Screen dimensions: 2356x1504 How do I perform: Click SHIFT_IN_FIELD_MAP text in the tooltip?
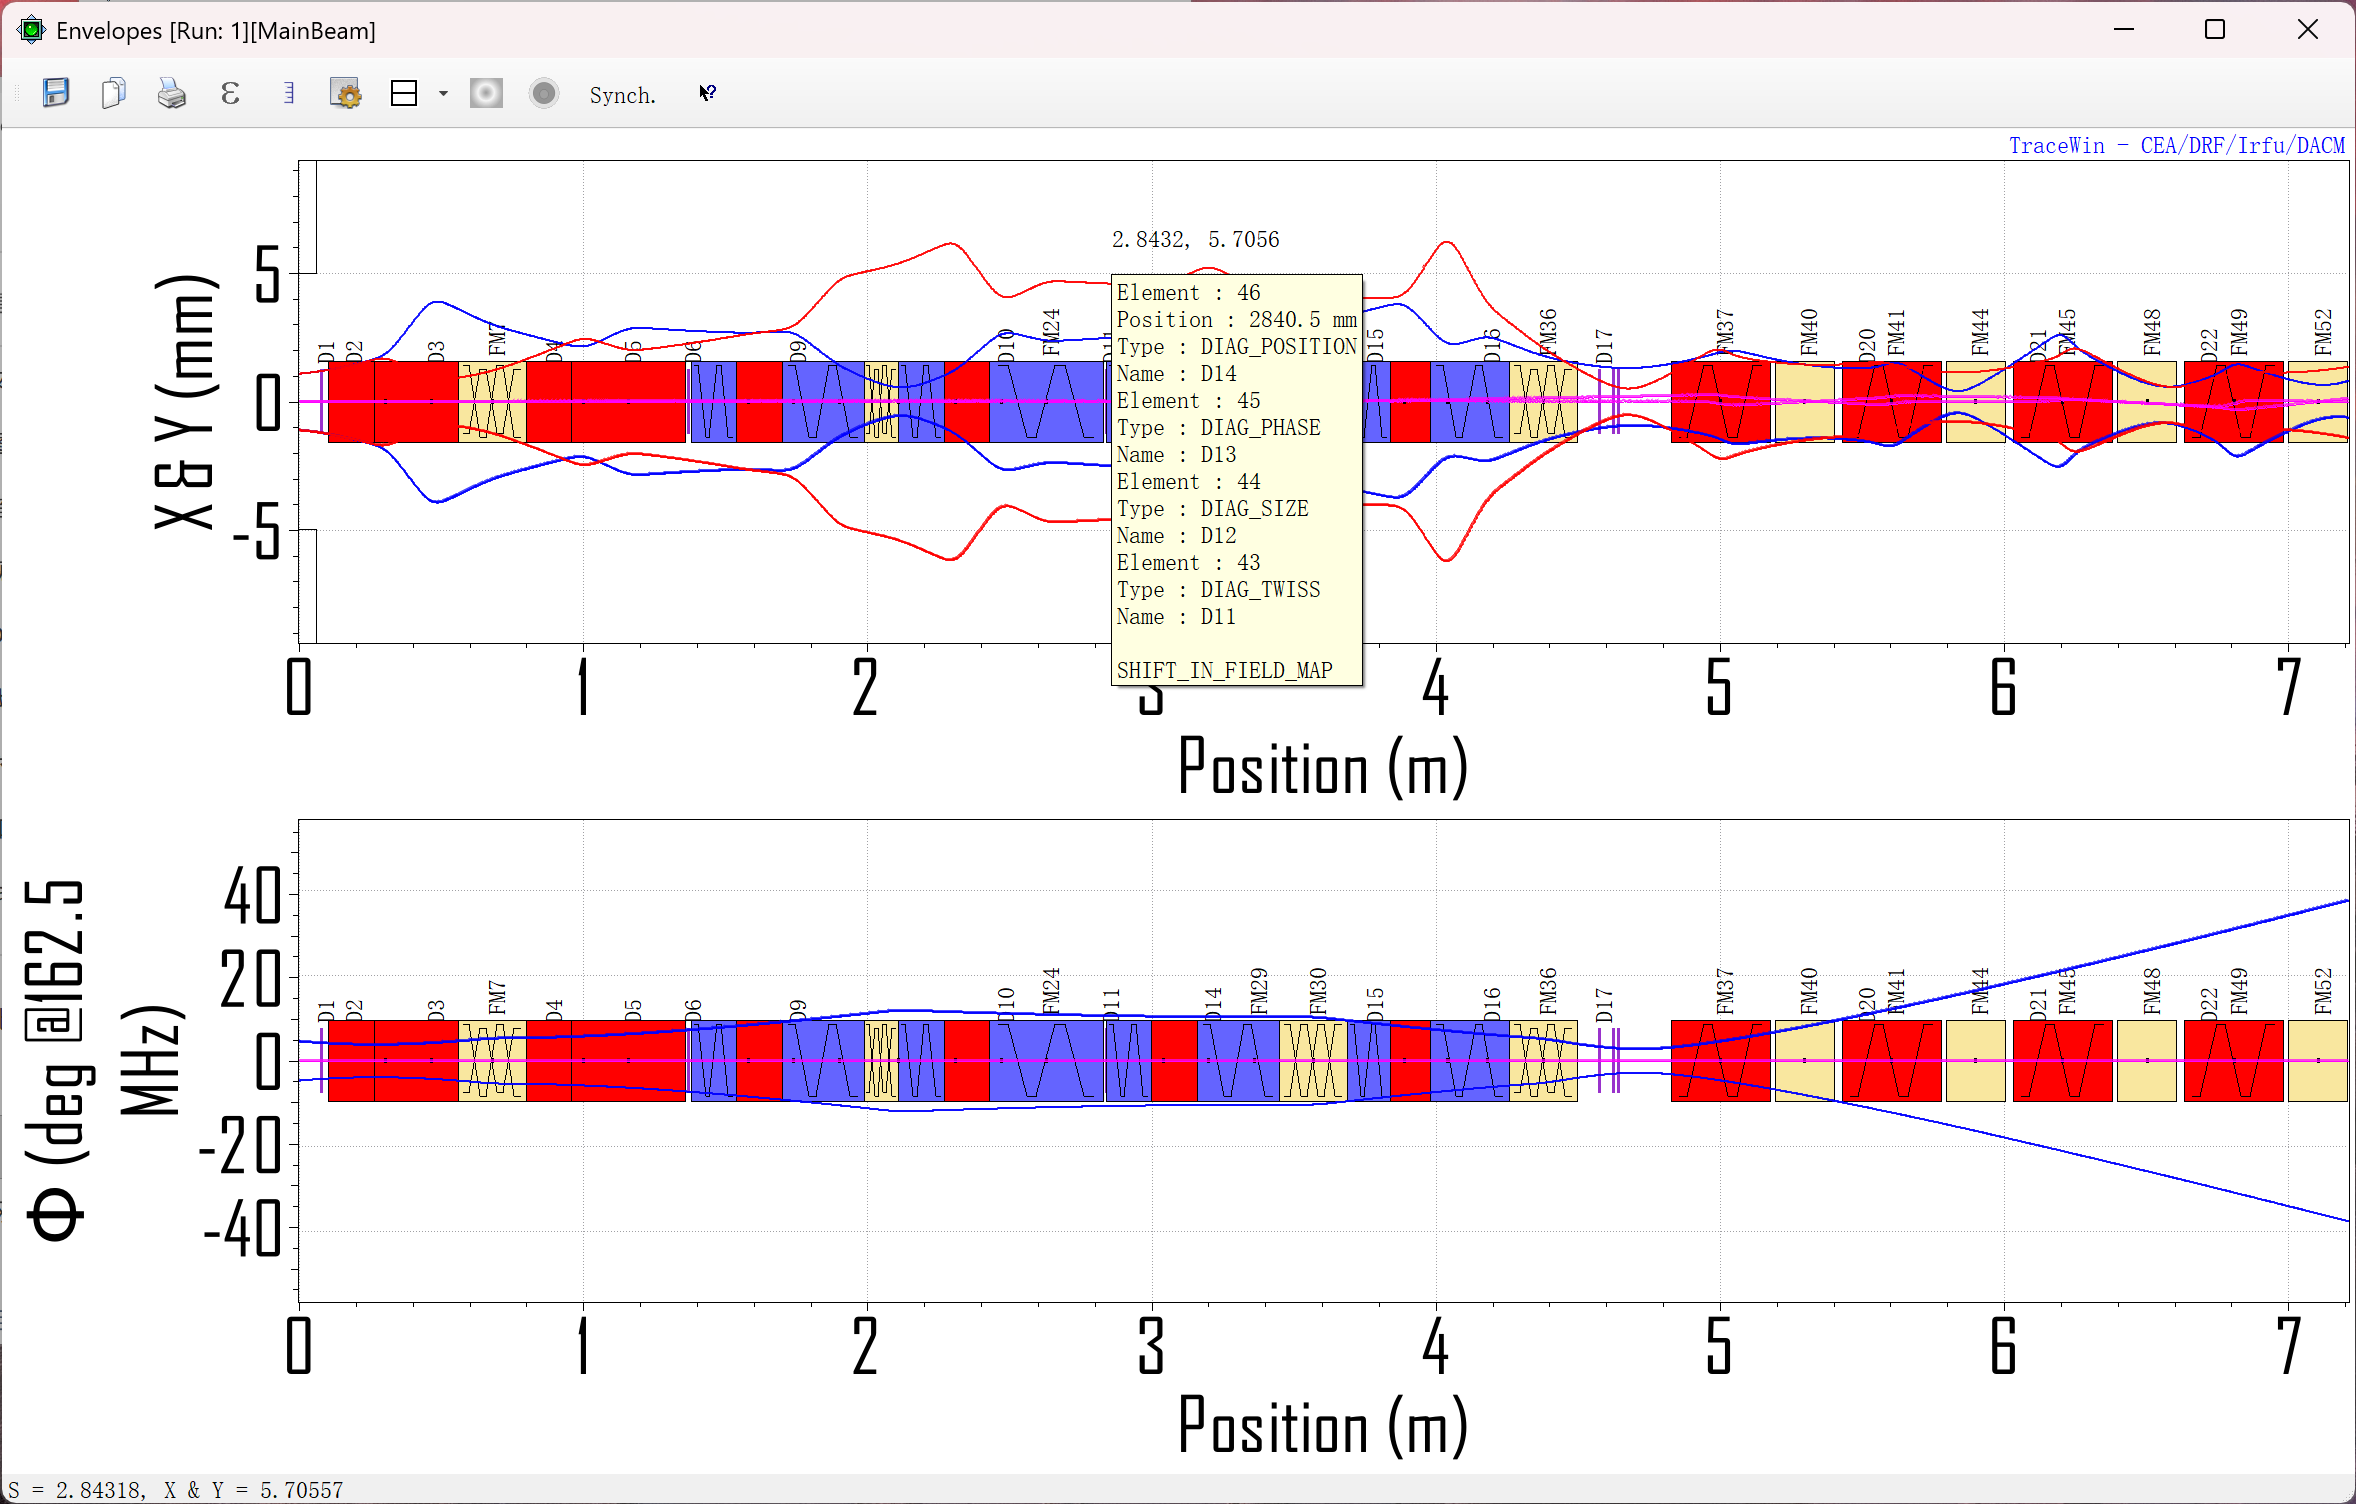pyautogui.click(x=1224, y=670)
